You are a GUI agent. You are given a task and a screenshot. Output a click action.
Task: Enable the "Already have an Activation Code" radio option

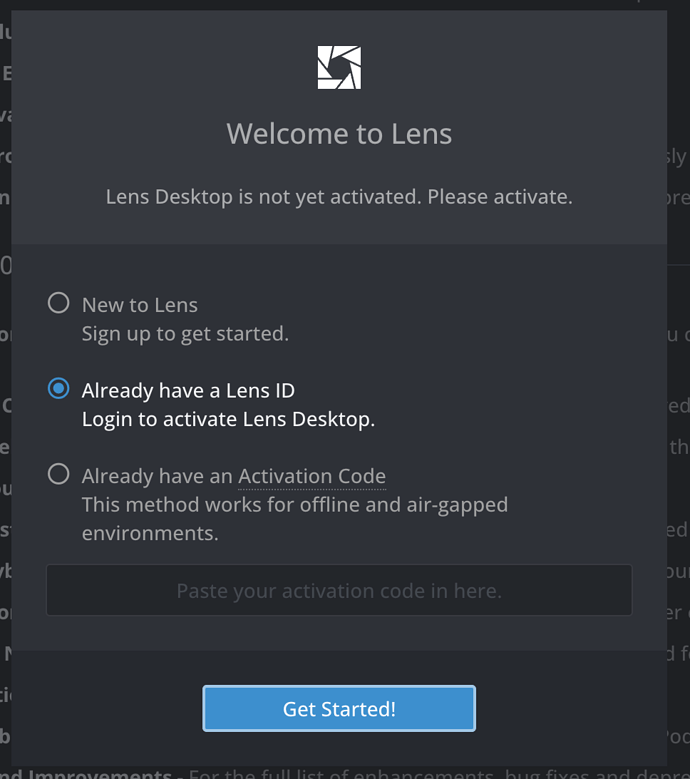pos(59,475)
